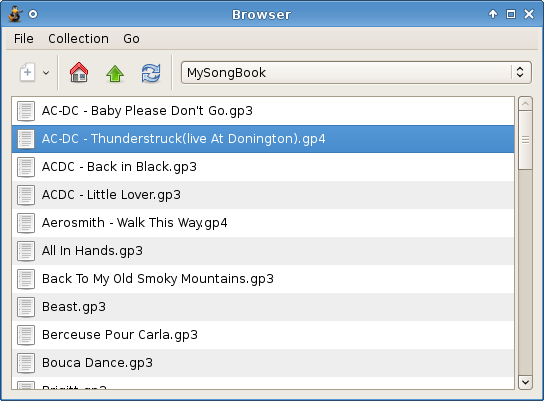Select ACDC - Back in Black.gp3
The height and width of the screenshot is (401, 544).
[263, 167]
